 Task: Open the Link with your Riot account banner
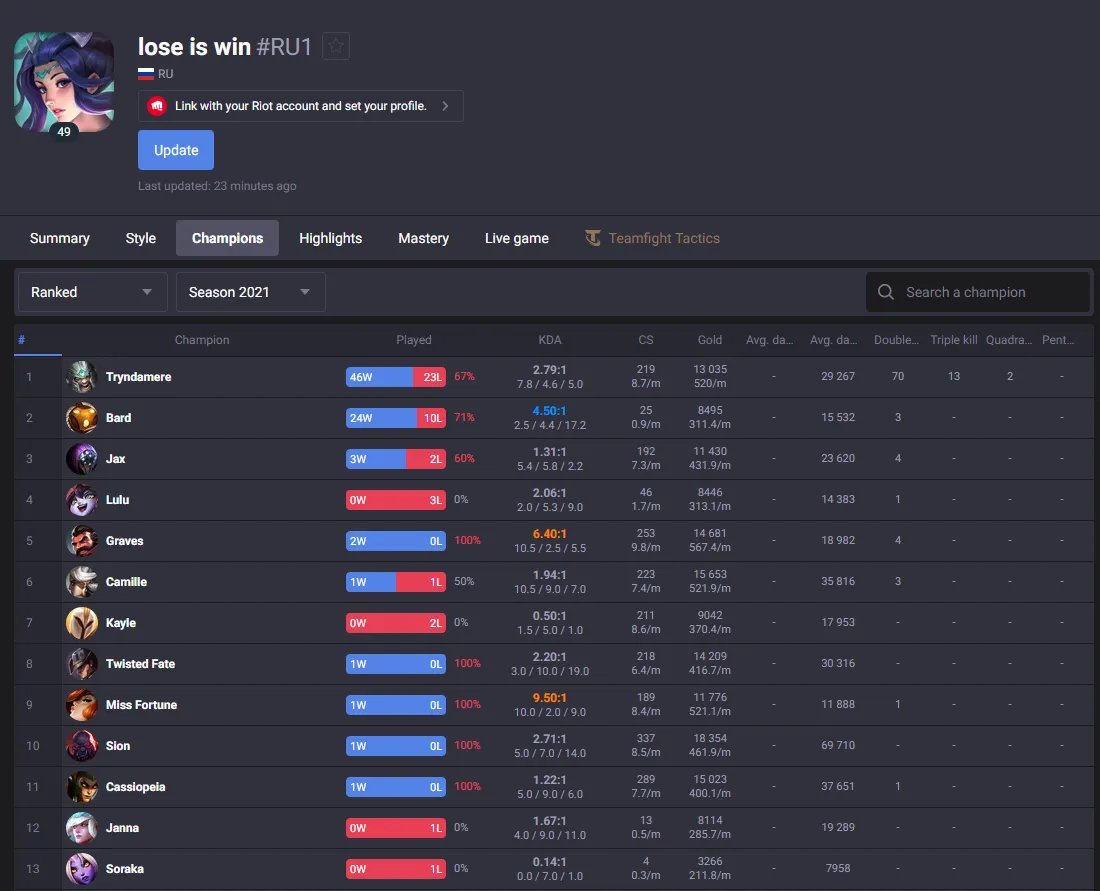click(x=300, y=106)
